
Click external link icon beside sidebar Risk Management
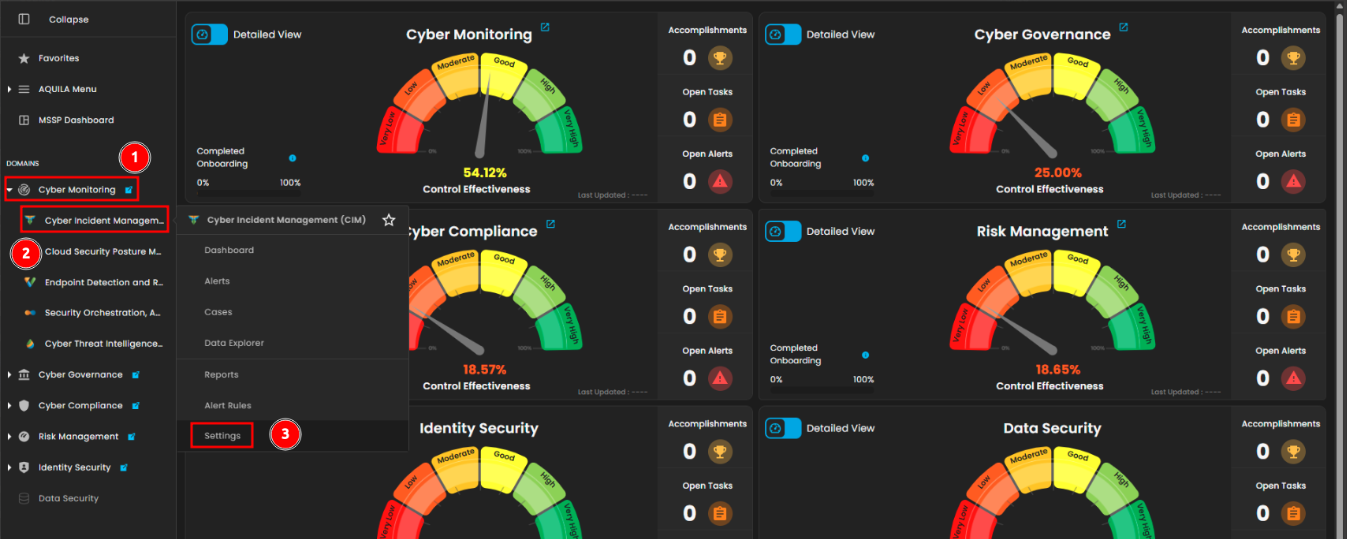pos(130,437)
